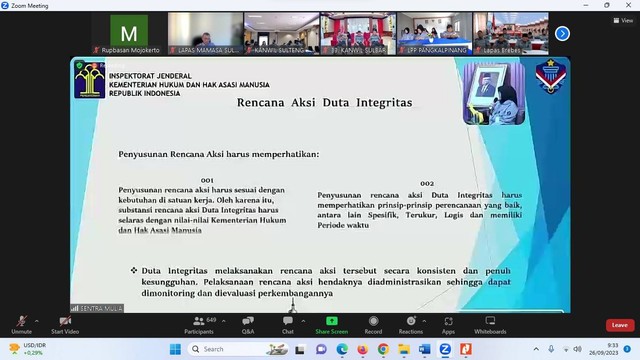Start Video in the Zoom toolbar
The height and width of the screenshot is (360, 640).
(65, 325)
